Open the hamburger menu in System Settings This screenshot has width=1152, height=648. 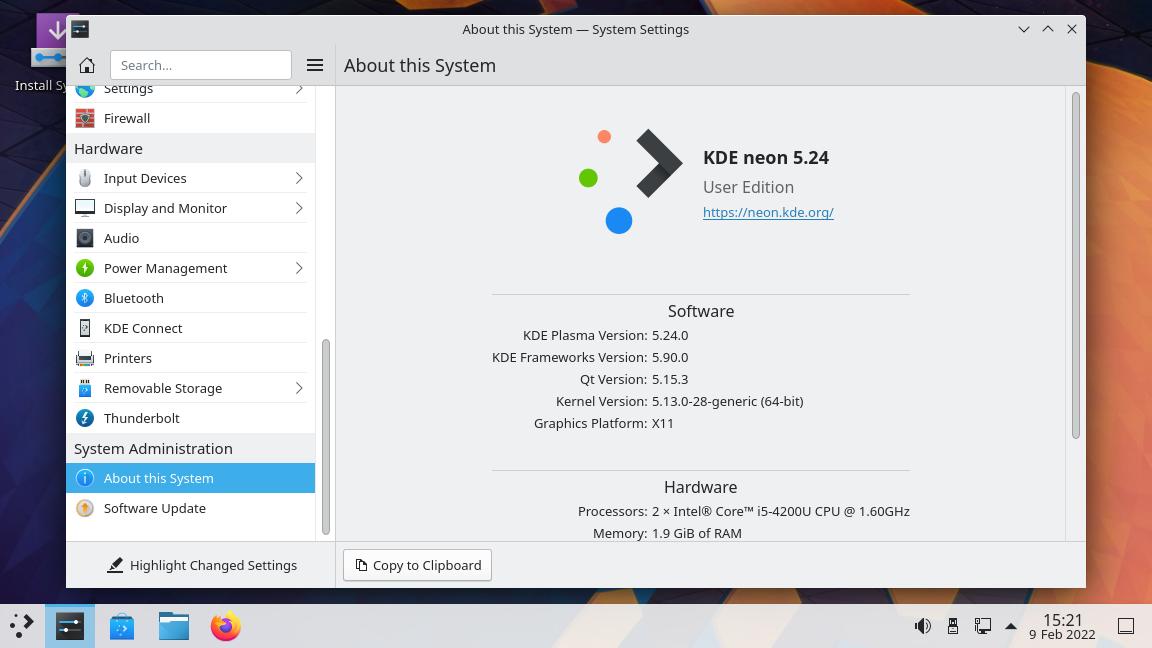click(x=314, y=65)
